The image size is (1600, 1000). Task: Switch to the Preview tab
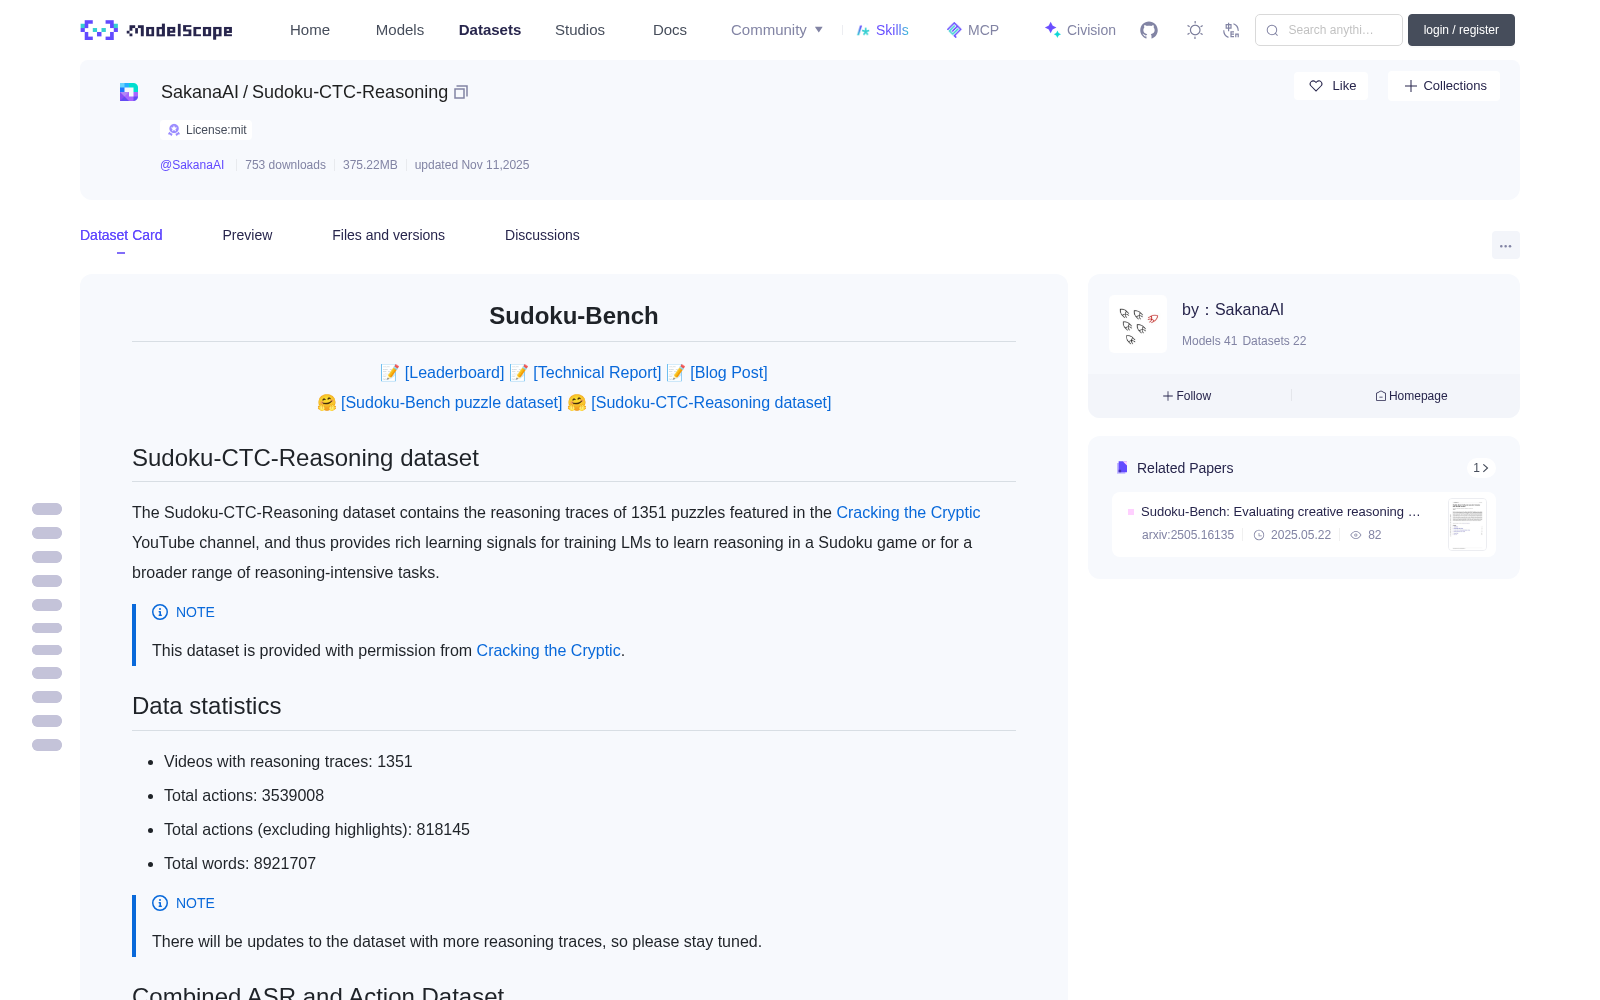point(247,235)
